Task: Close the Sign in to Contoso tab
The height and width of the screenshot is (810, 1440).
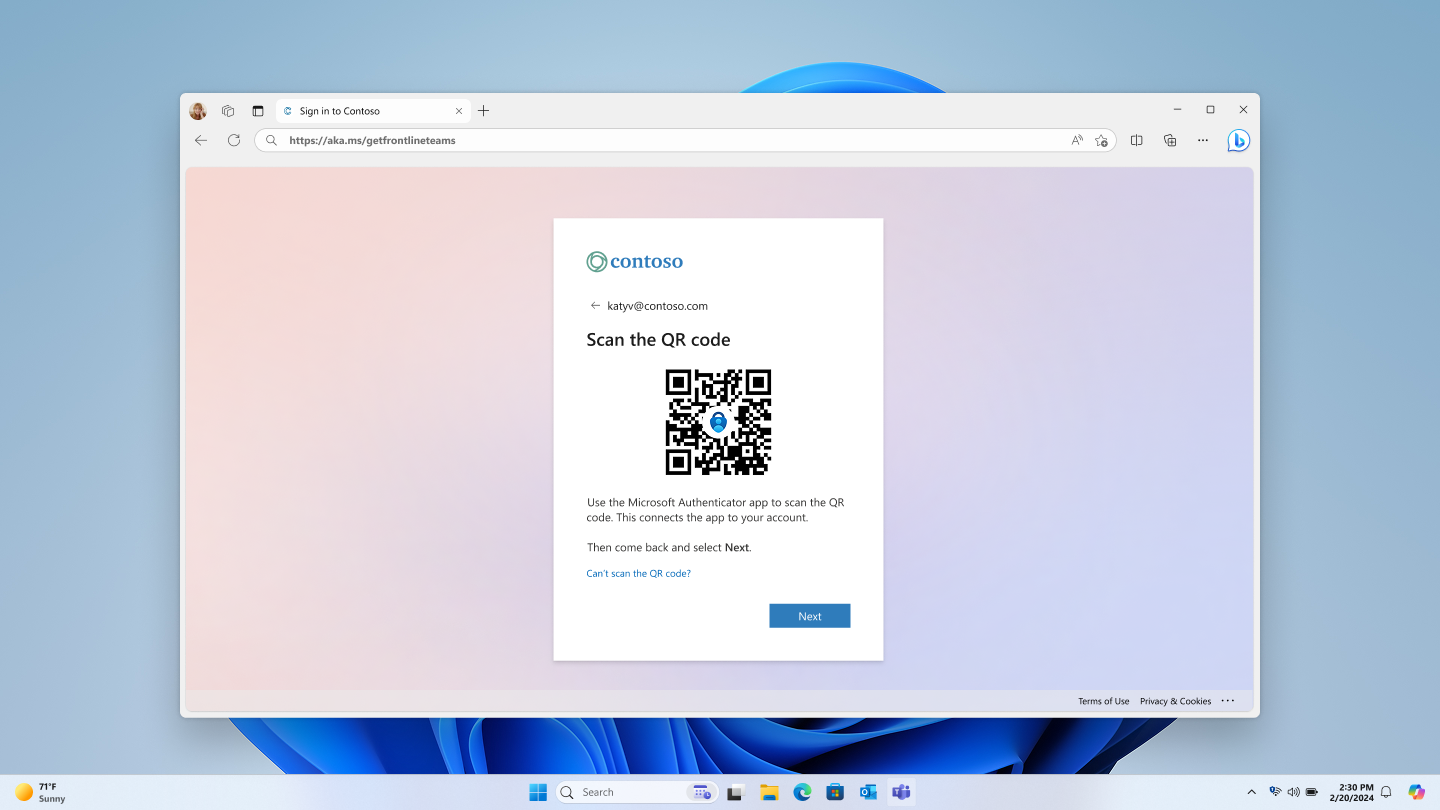Action: click(x=459, y=111)
